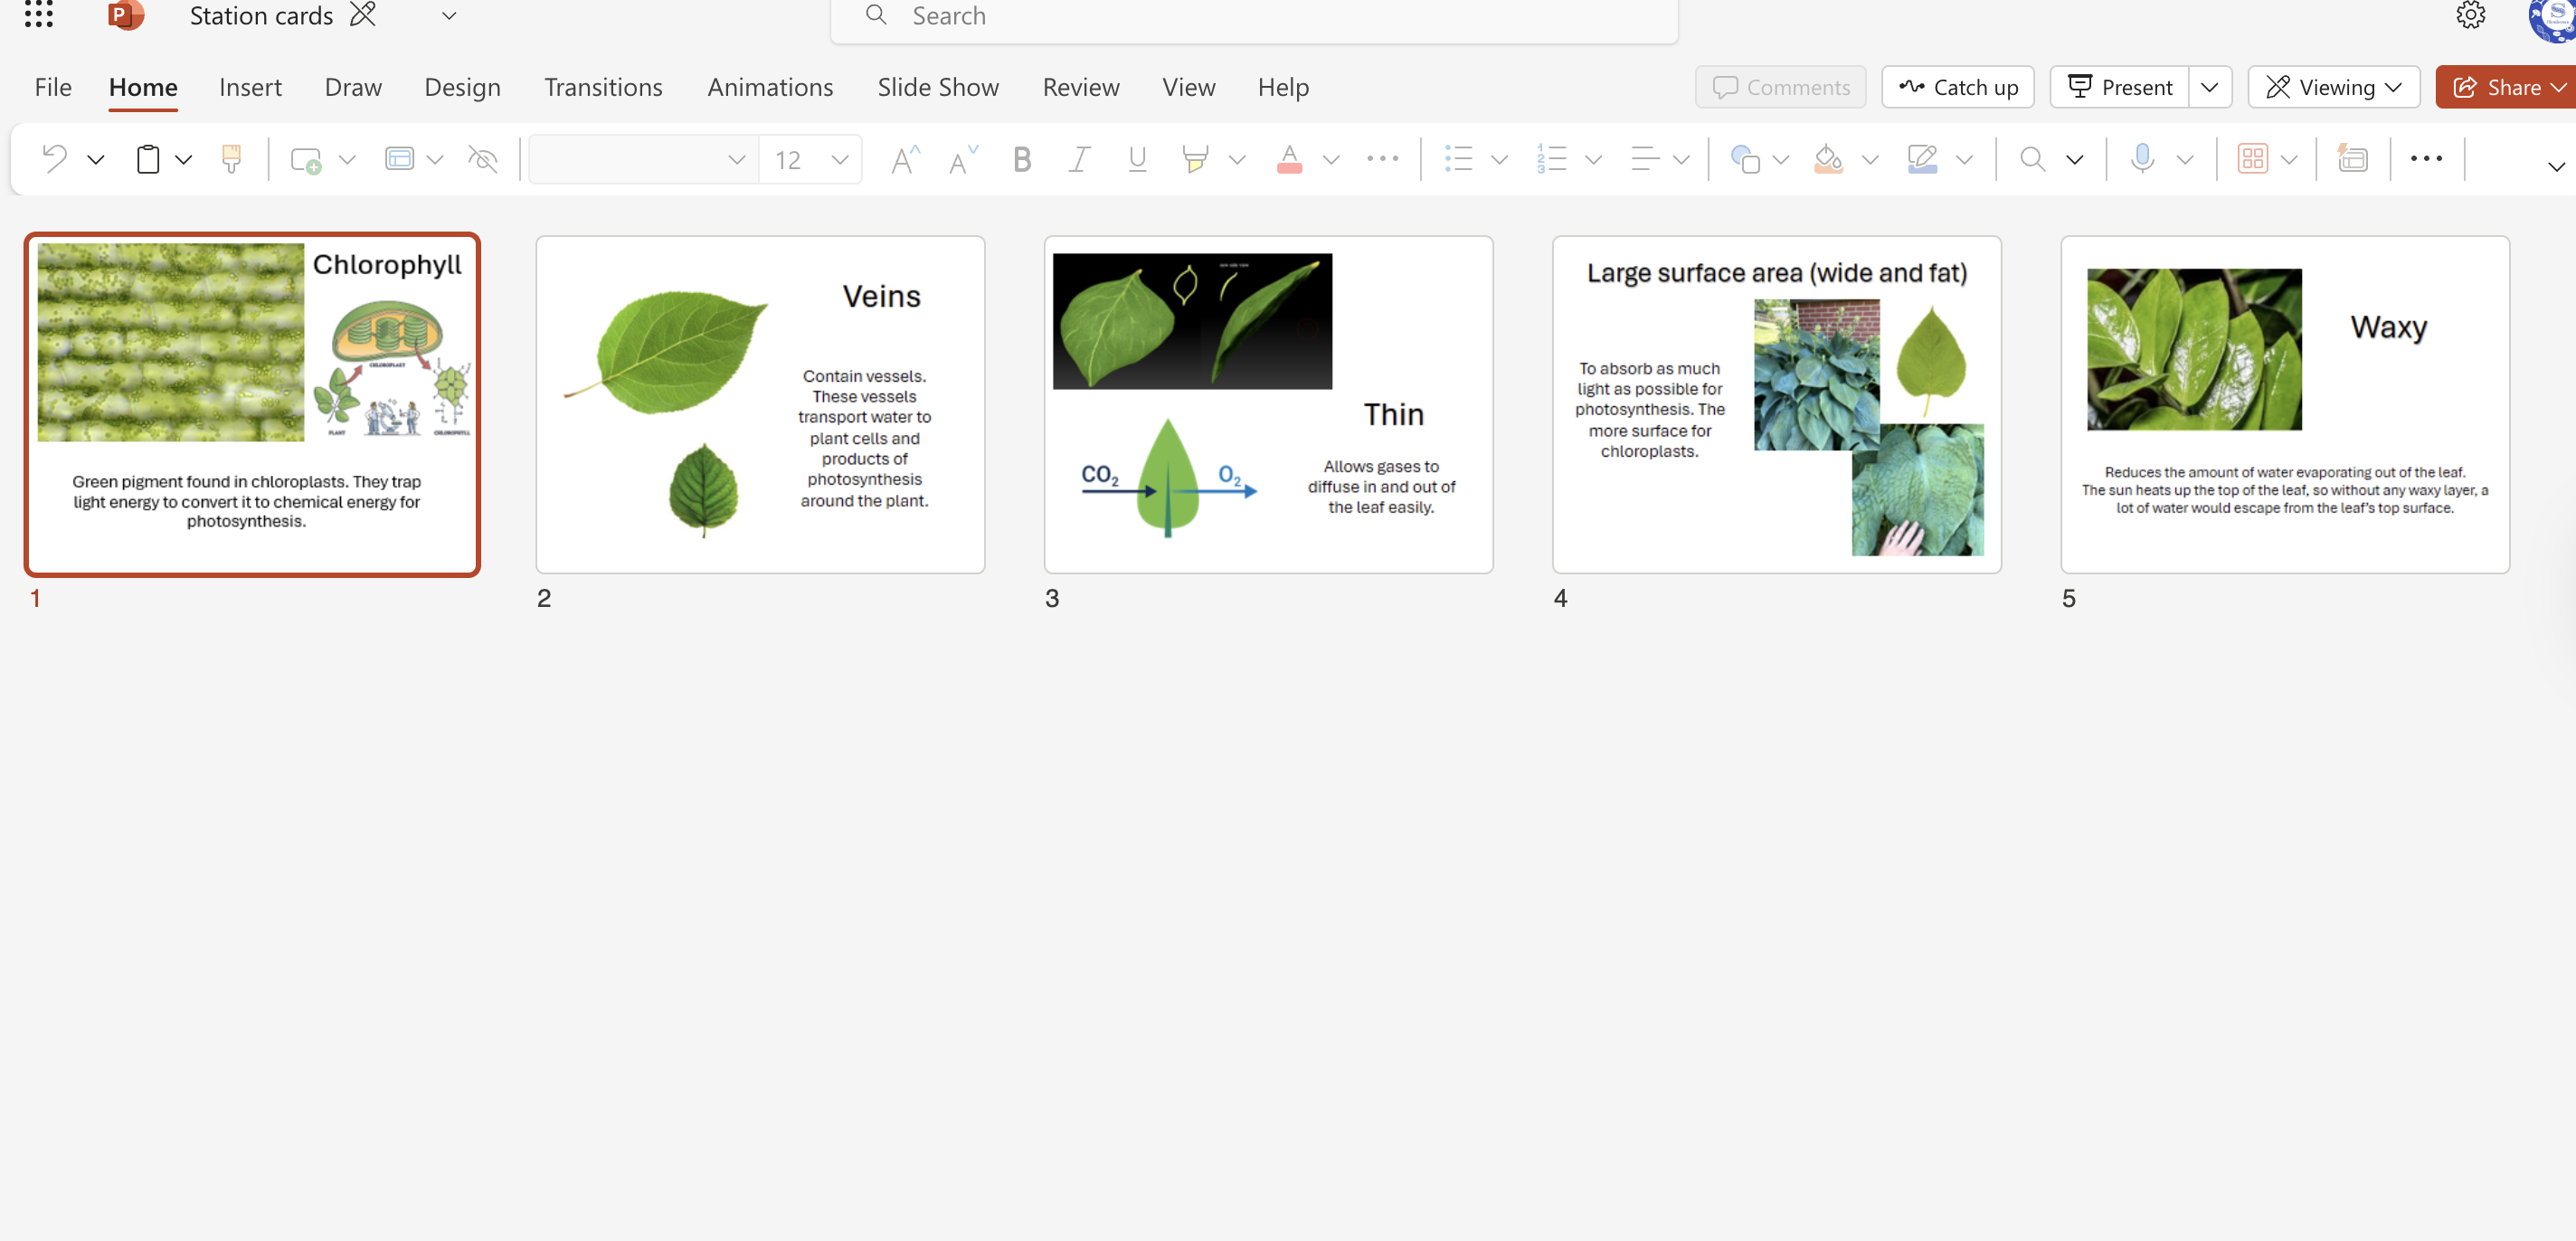Click the Hide Slide icon
The width and height of the screenshot is (2576, 1241).
[x=483, y=158]
